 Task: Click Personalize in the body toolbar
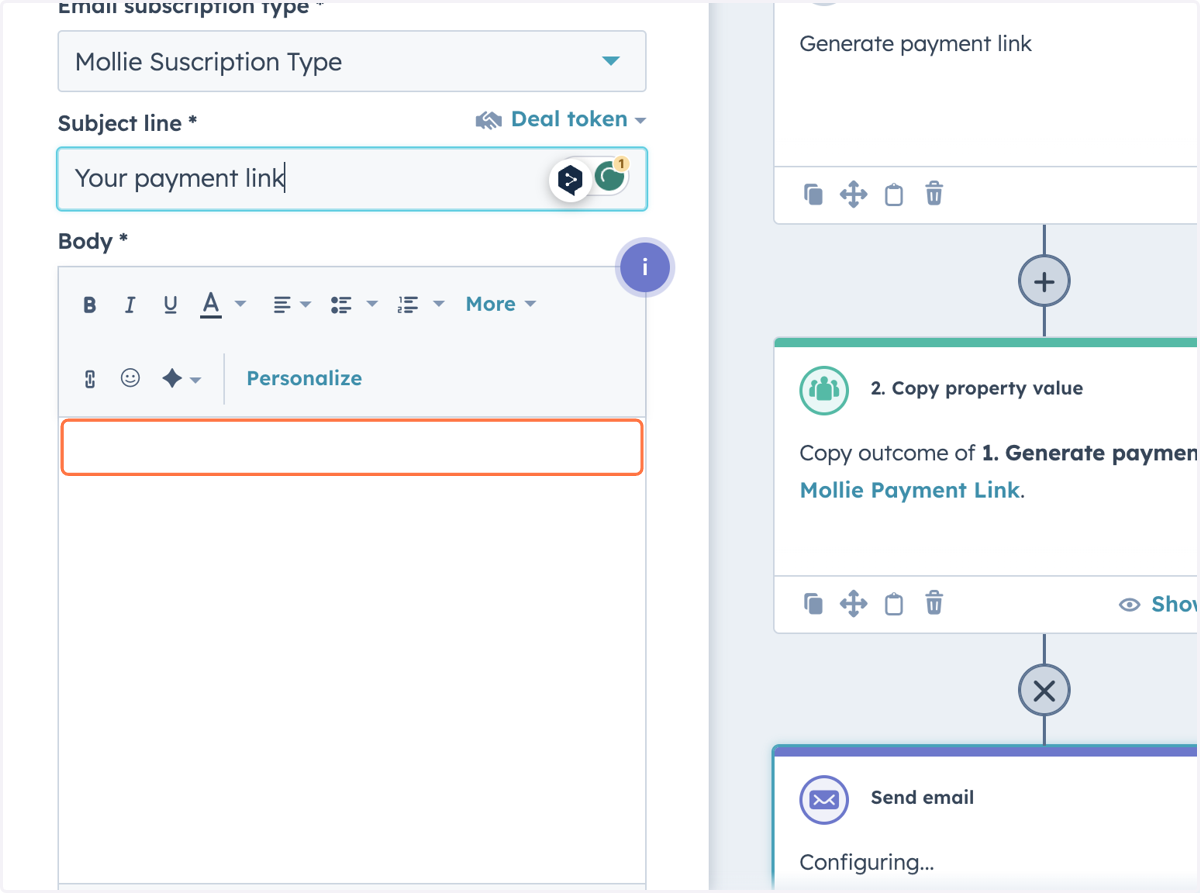click(x=304, y=378)
